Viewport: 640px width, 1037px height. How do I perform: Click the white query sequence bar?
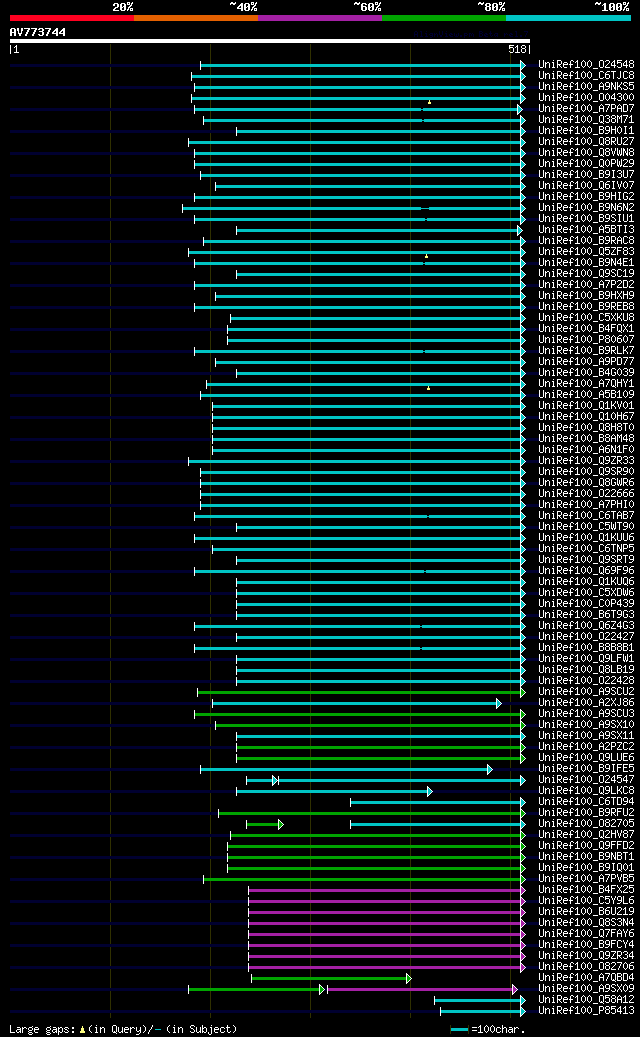(270, 41)
